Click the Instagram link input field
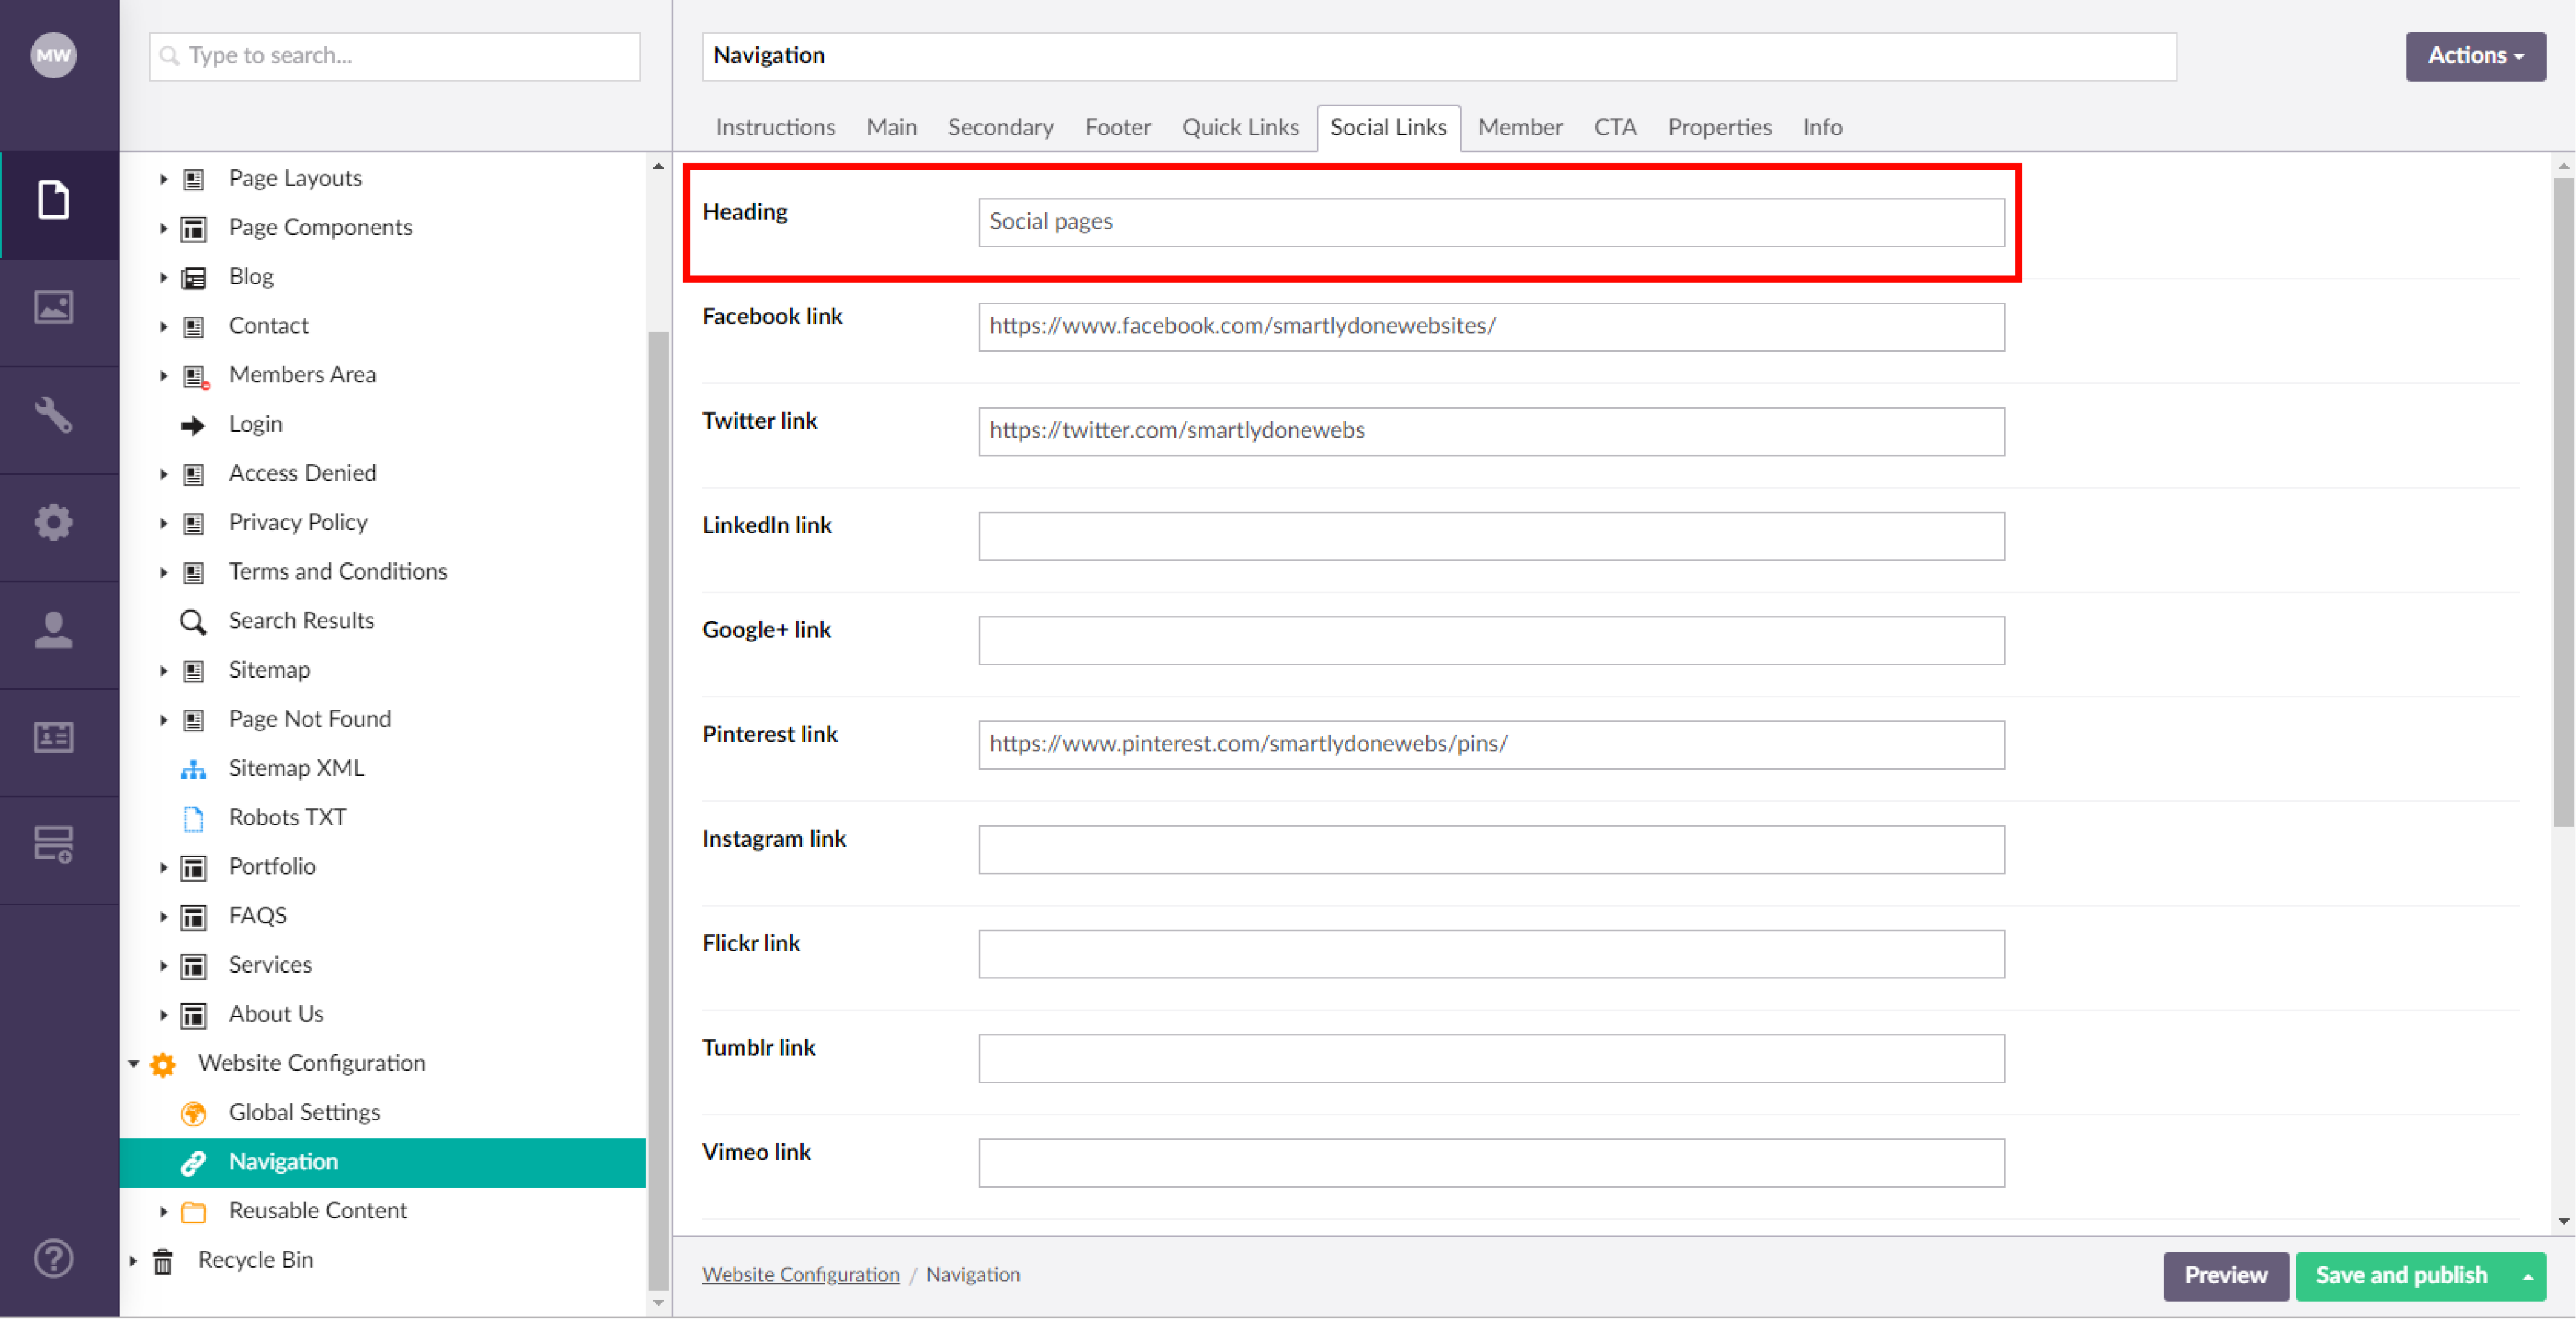Image resolution: width=2576 pixels, height=1320 pixels. tap(1491, 849)
